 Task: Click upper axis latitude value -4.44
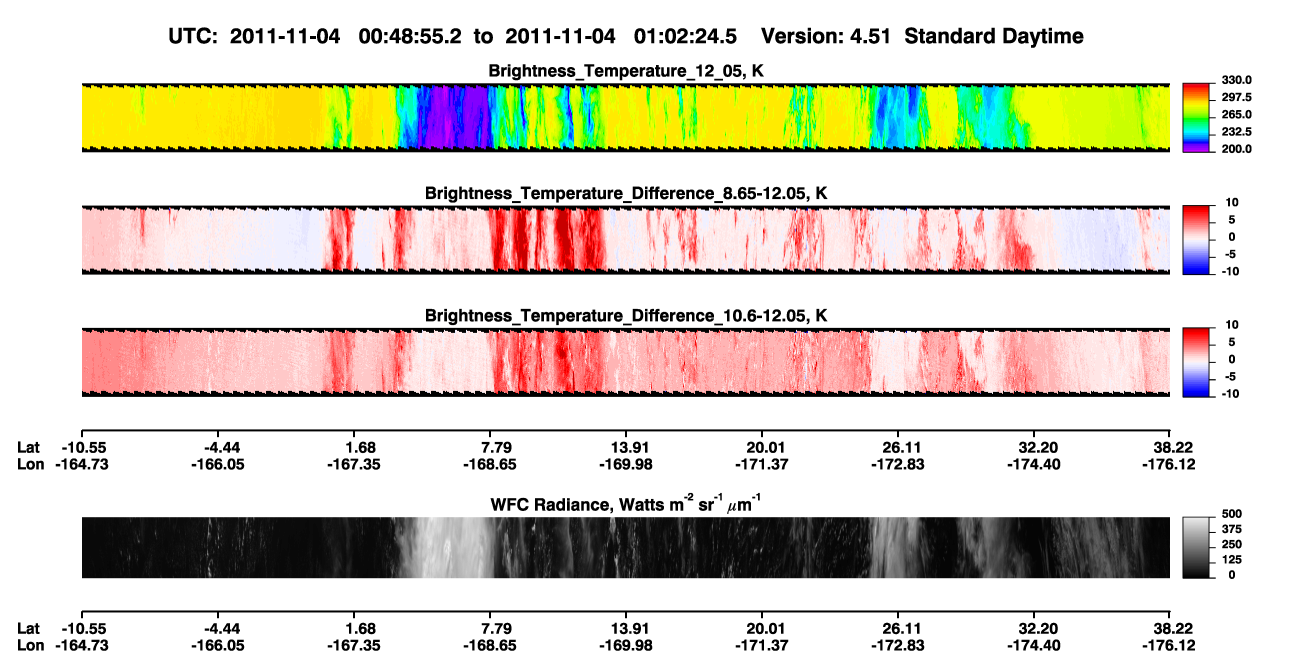pyautogui.click(x=219, y=447)
